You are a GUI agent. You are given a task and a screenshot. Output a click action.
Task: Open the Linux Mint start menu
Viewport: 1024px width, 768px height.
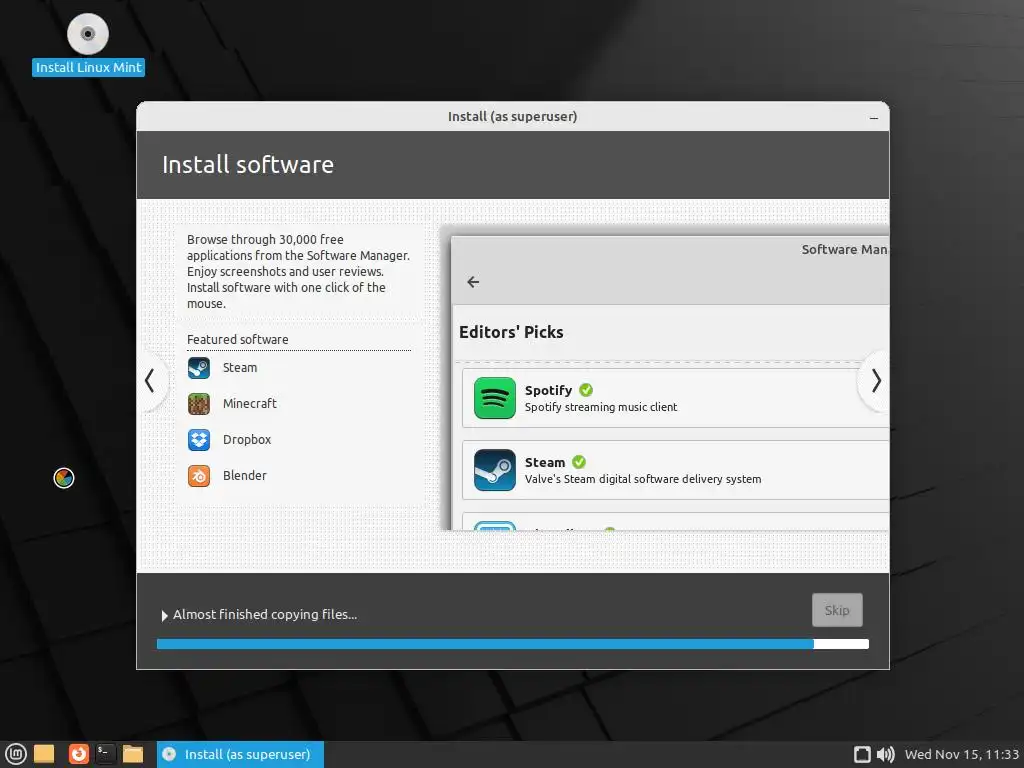coord(16,754)
